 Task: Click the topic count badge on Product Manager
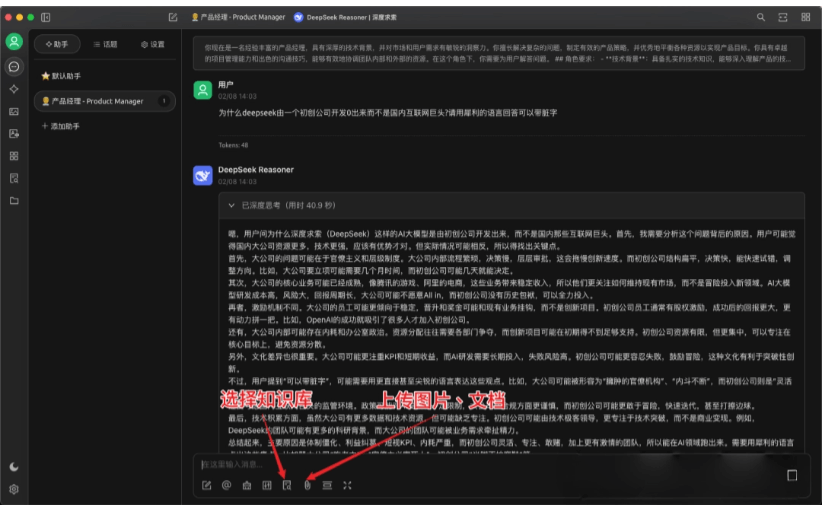164,101
